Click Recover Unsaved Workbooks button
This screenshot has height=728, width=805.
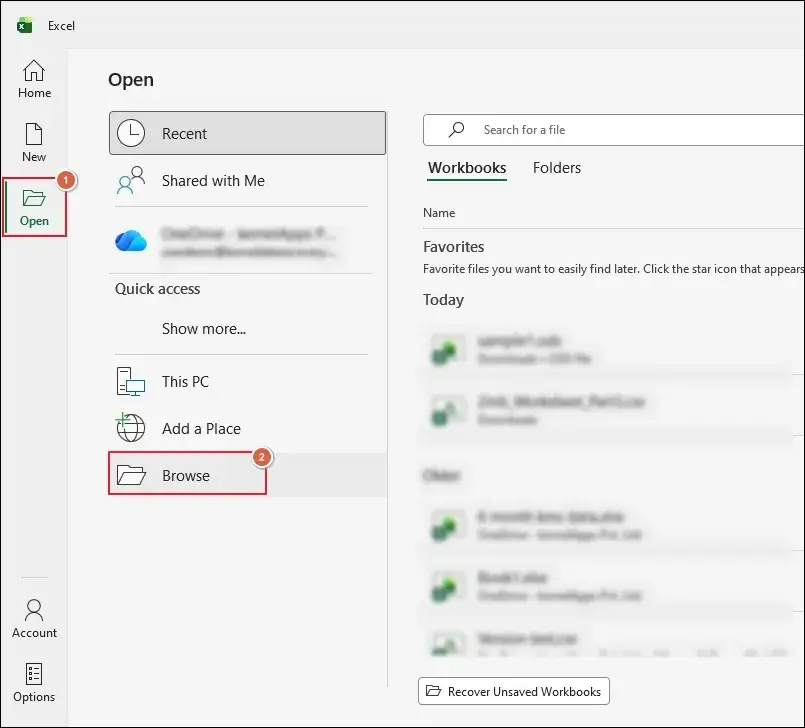point(514,691)
